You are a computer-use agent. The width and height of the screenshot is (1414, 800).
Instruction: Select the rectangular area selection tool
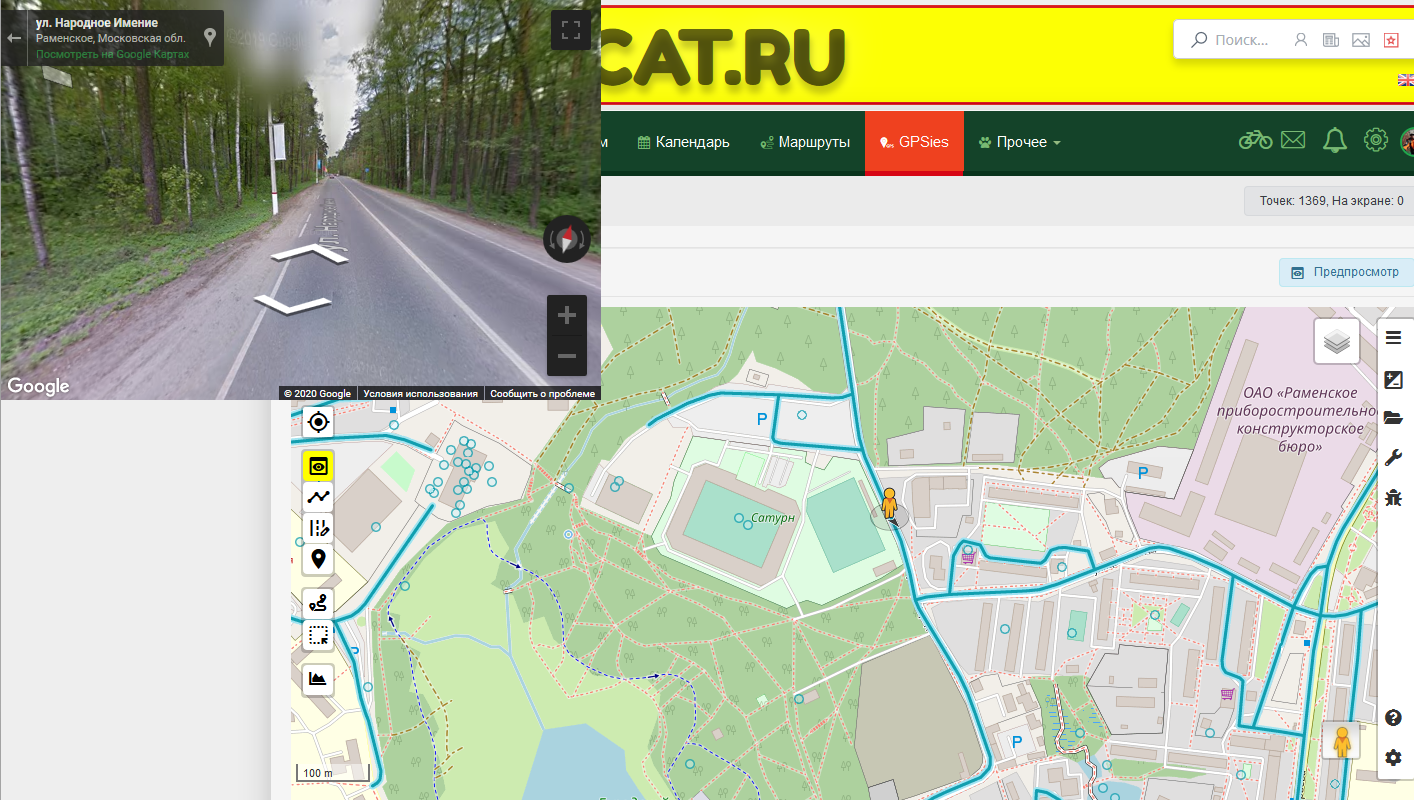tap(318, 635)
